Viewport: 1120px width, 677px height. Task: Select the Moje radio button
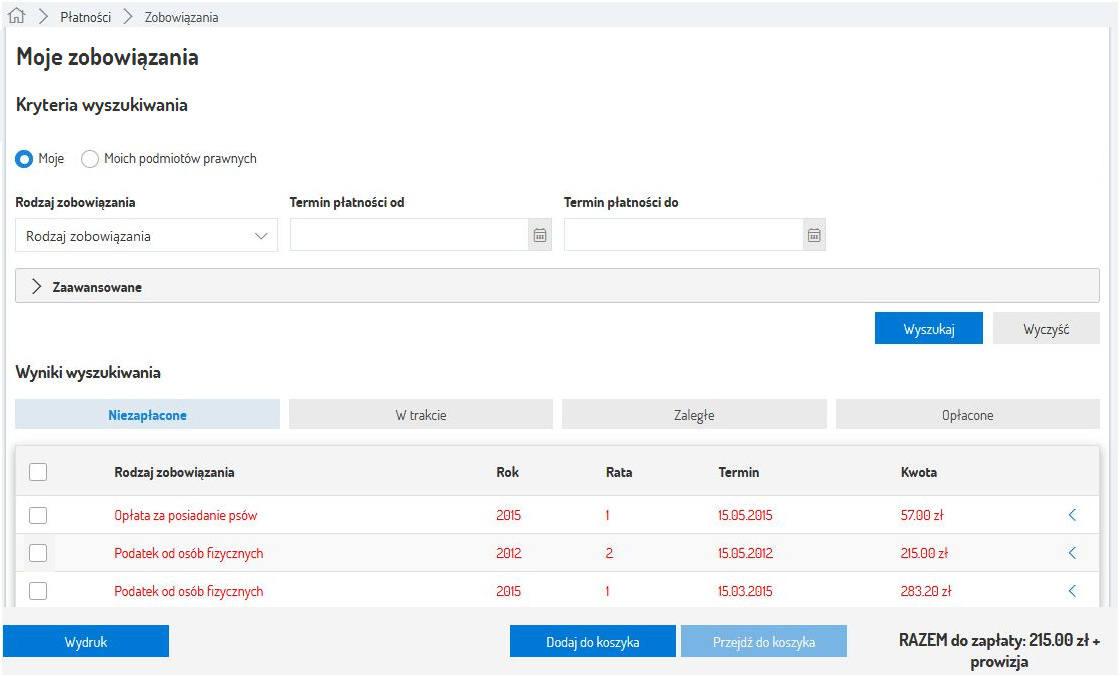(25, 159)
